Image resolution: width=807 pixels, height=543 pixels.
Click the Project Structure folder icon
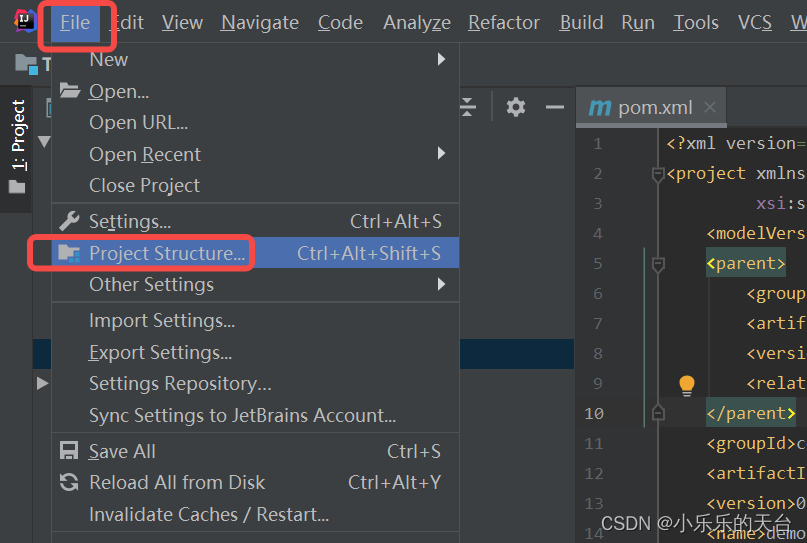tap(69, 253)
